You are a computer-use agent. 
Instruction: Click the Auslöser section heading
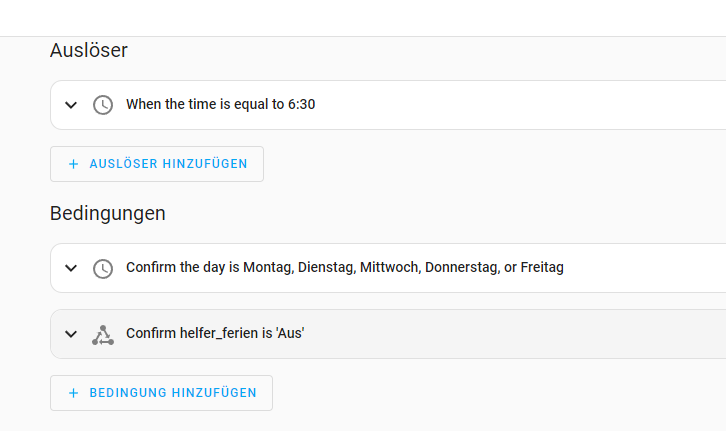[x=89, y=50]
